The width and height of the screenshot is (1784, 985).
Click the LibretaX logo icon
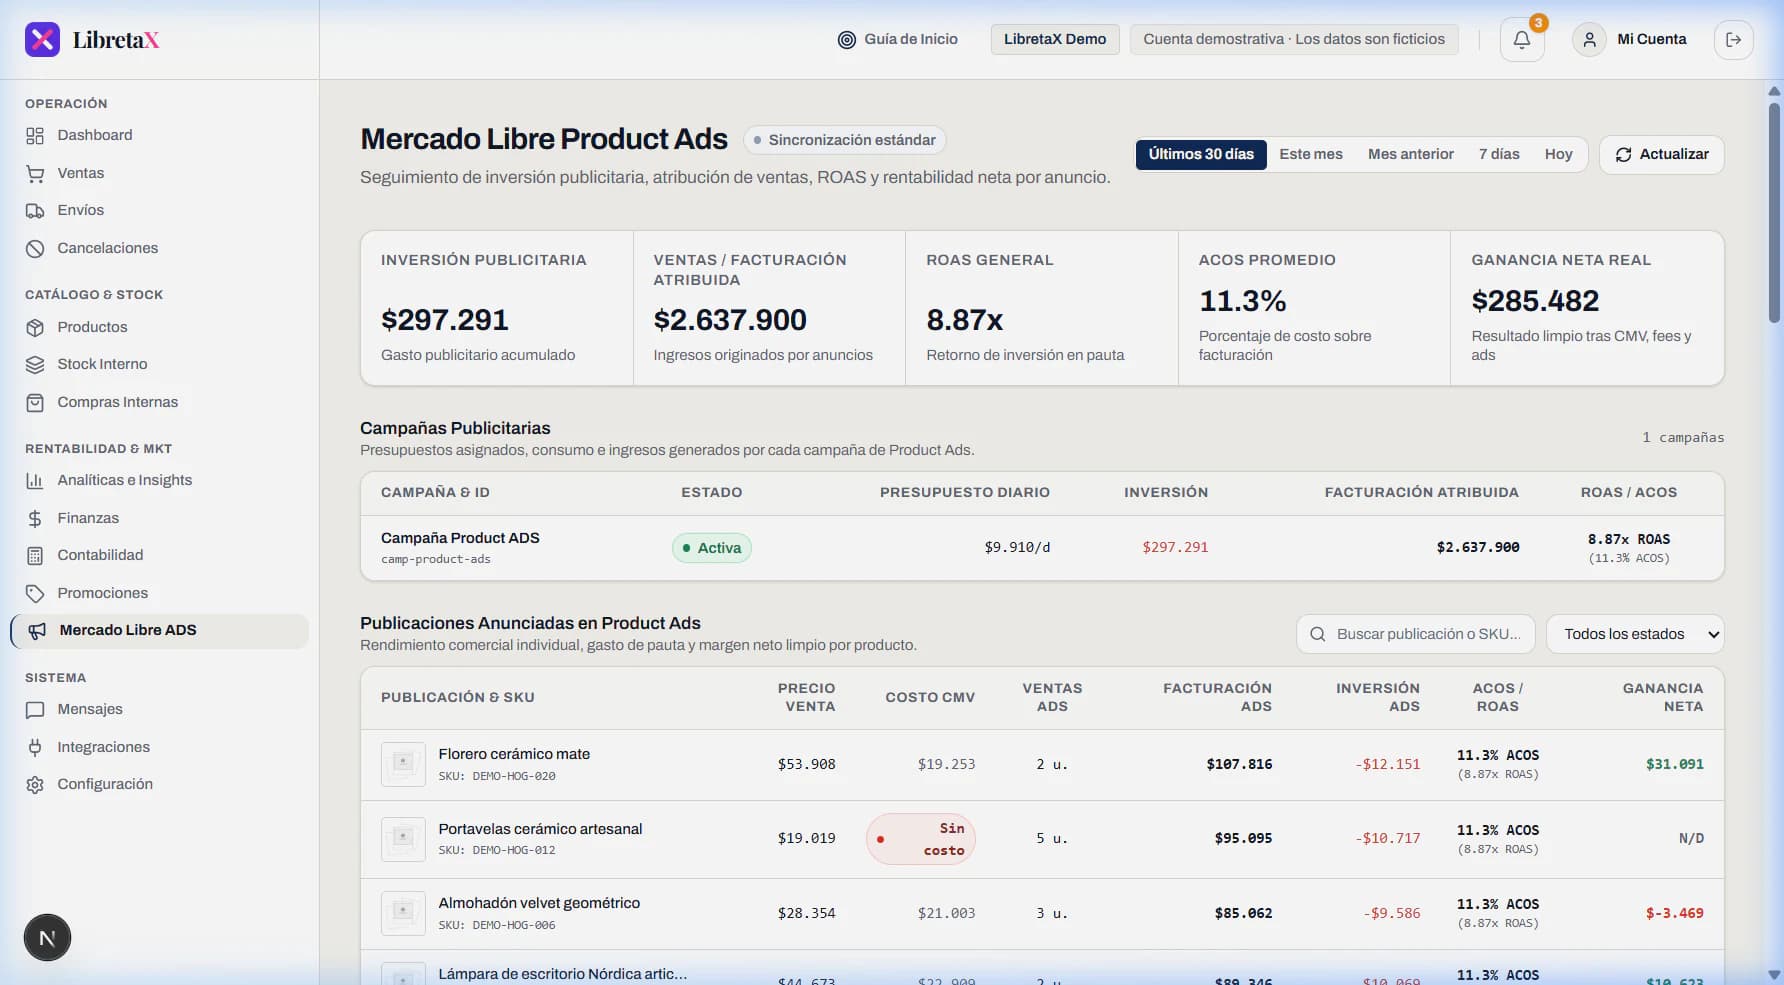pyautogui.click(x=42, y=40)
